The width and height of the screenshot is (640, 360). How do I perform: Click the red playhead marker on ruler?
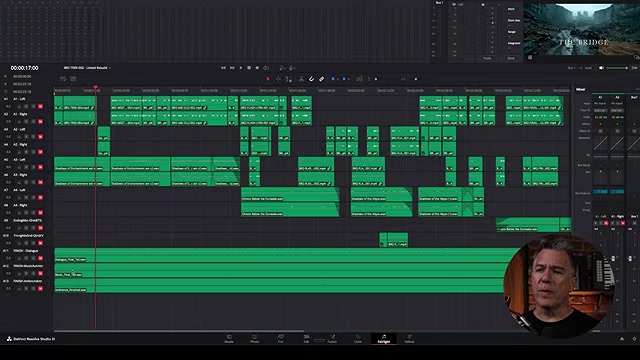[x=96, y=87]
